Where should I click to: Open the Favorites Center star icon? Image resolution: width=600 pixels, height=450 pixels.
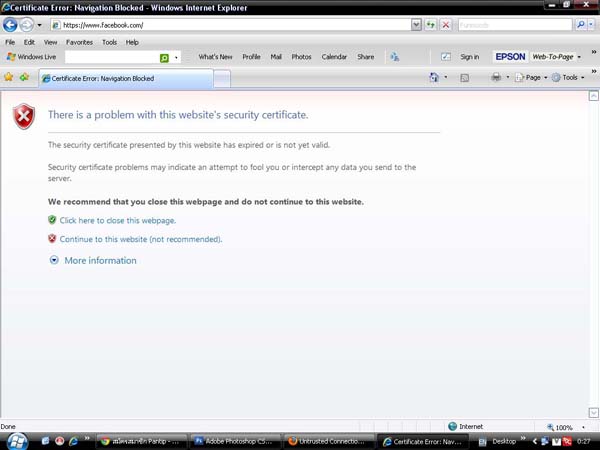coord(9,77)
